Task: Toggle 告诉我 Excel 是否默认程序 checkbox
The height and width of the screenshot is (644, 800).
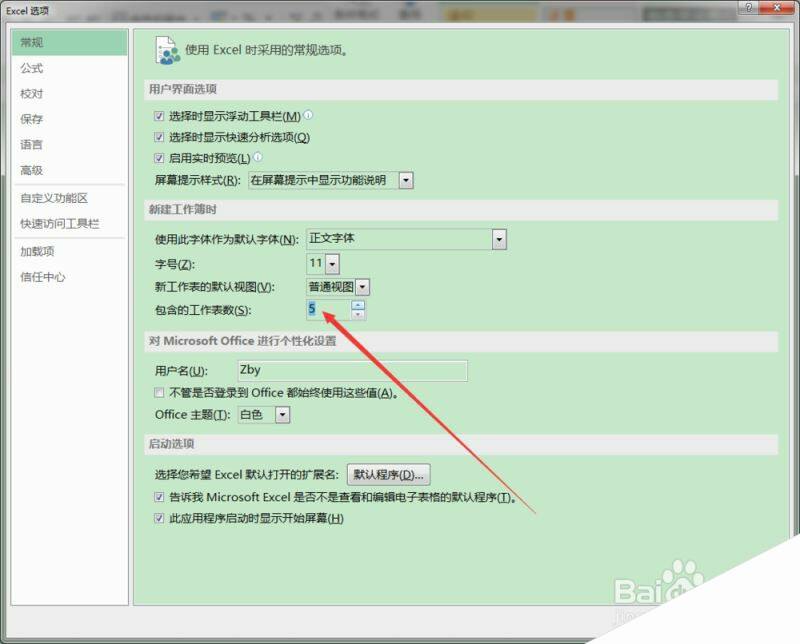Action: (x=159, y=497)
